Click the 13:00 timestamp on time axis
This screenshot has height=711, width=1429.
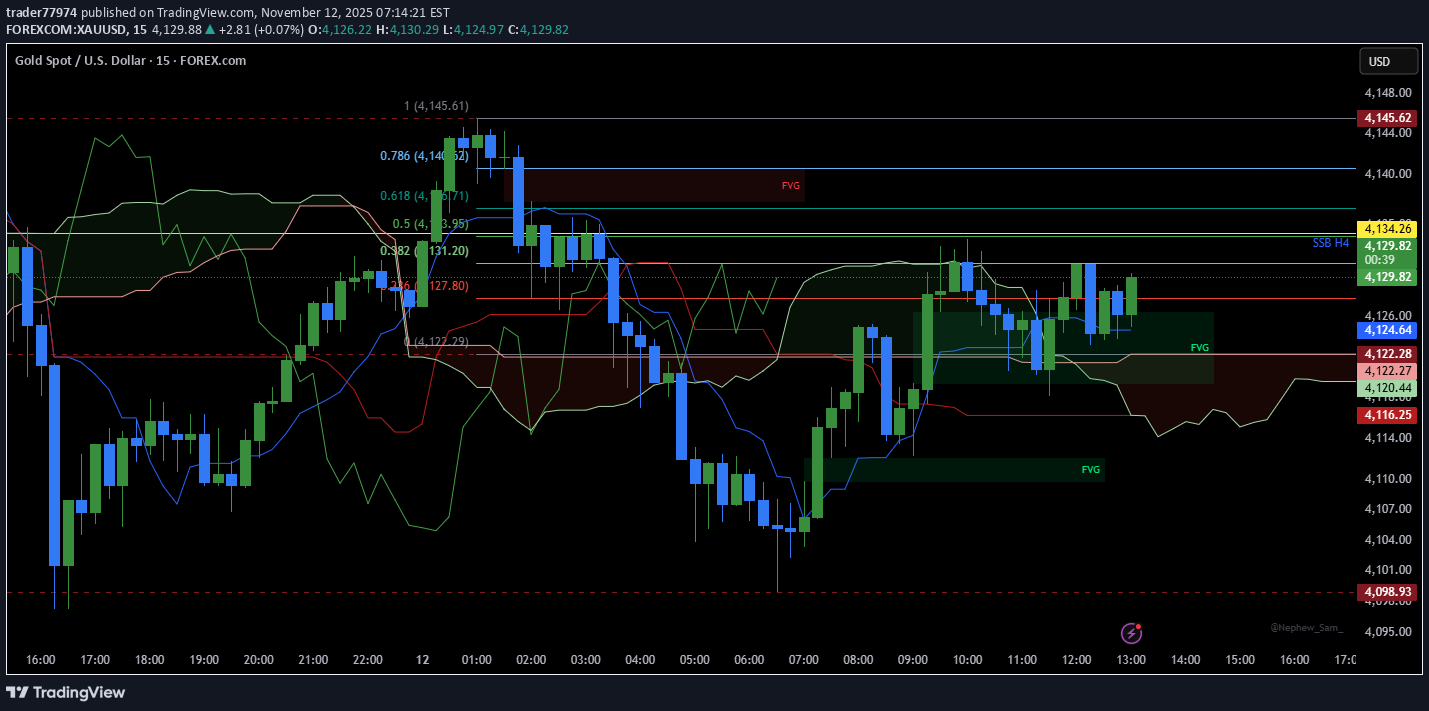pos(1131,659)
